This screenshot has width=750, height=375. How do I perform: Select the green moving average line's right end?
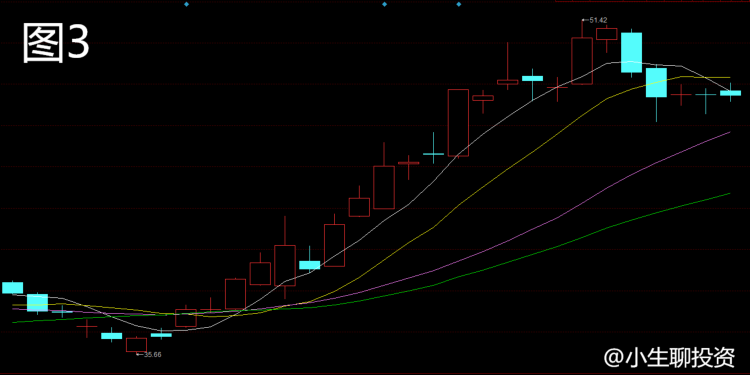(x=729, y=194)
